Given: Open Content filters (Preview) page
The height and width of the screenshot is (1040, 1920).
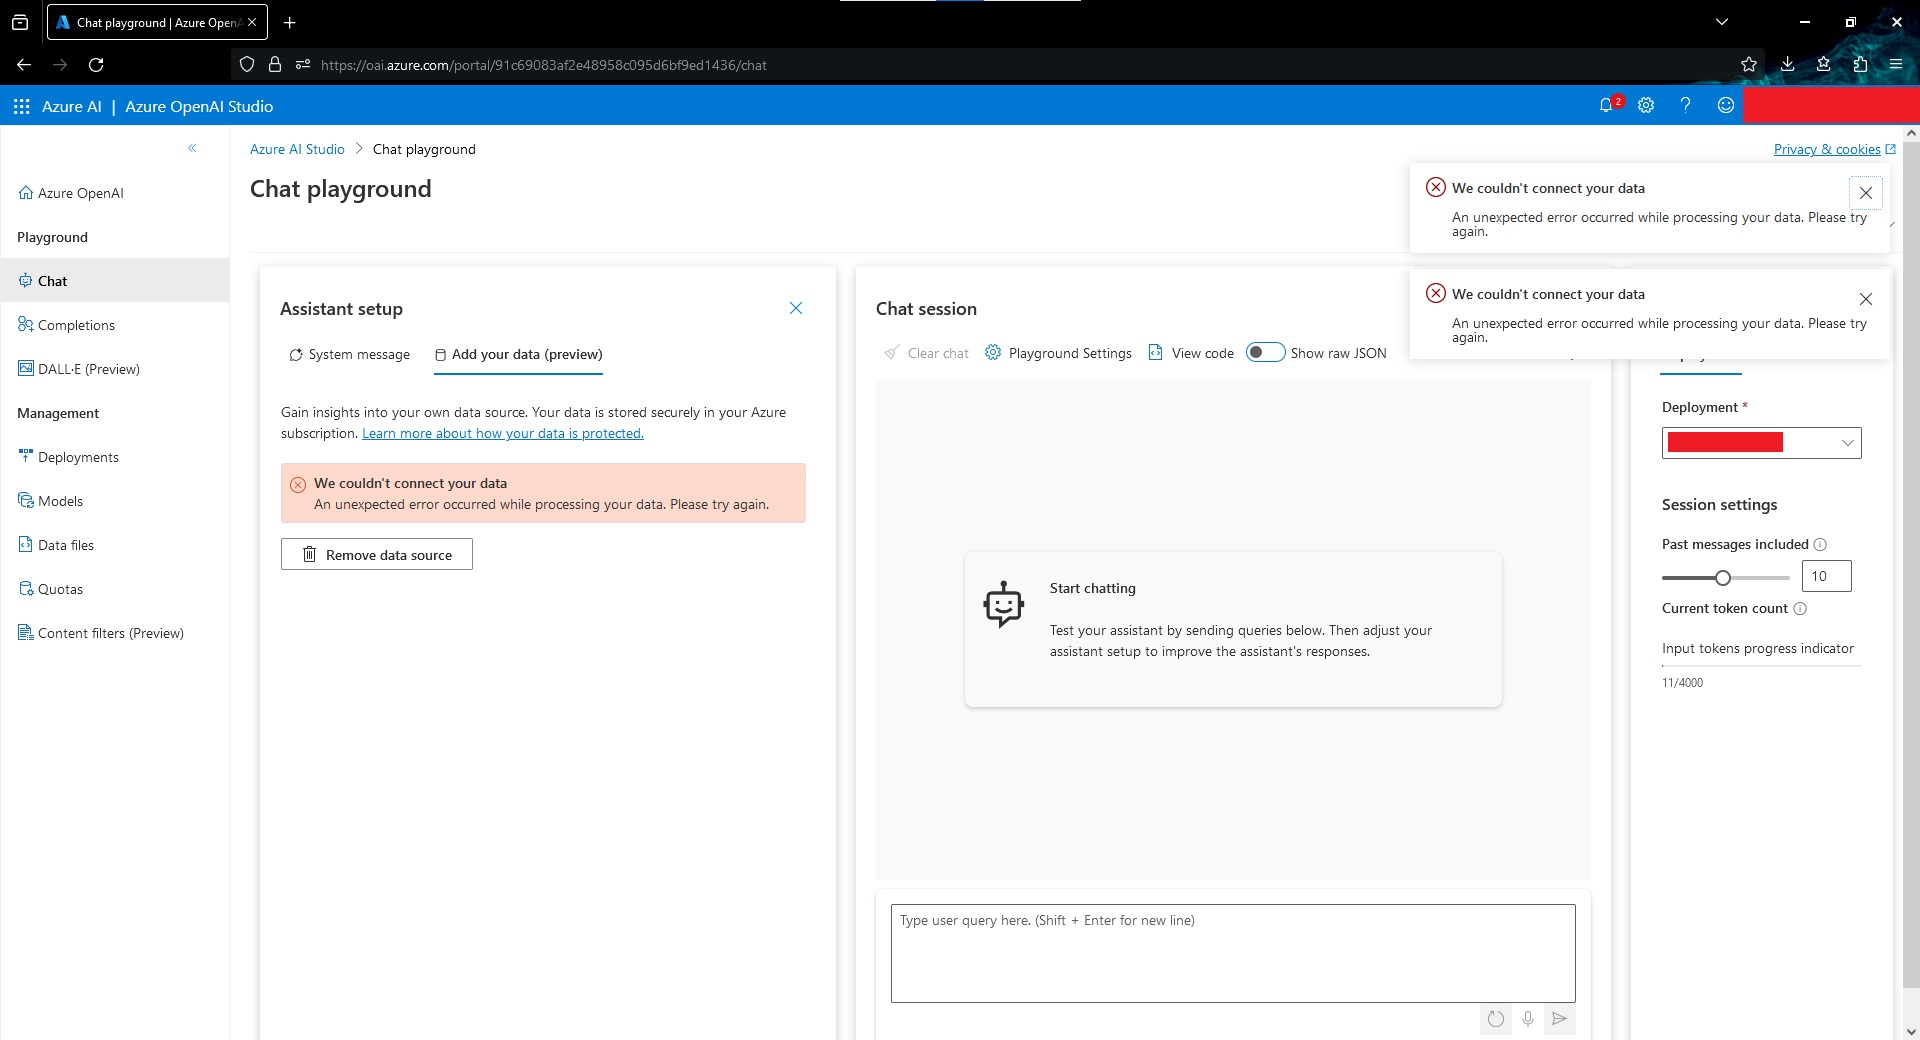Looking at the screenshot, I should [x=111, y=633].
